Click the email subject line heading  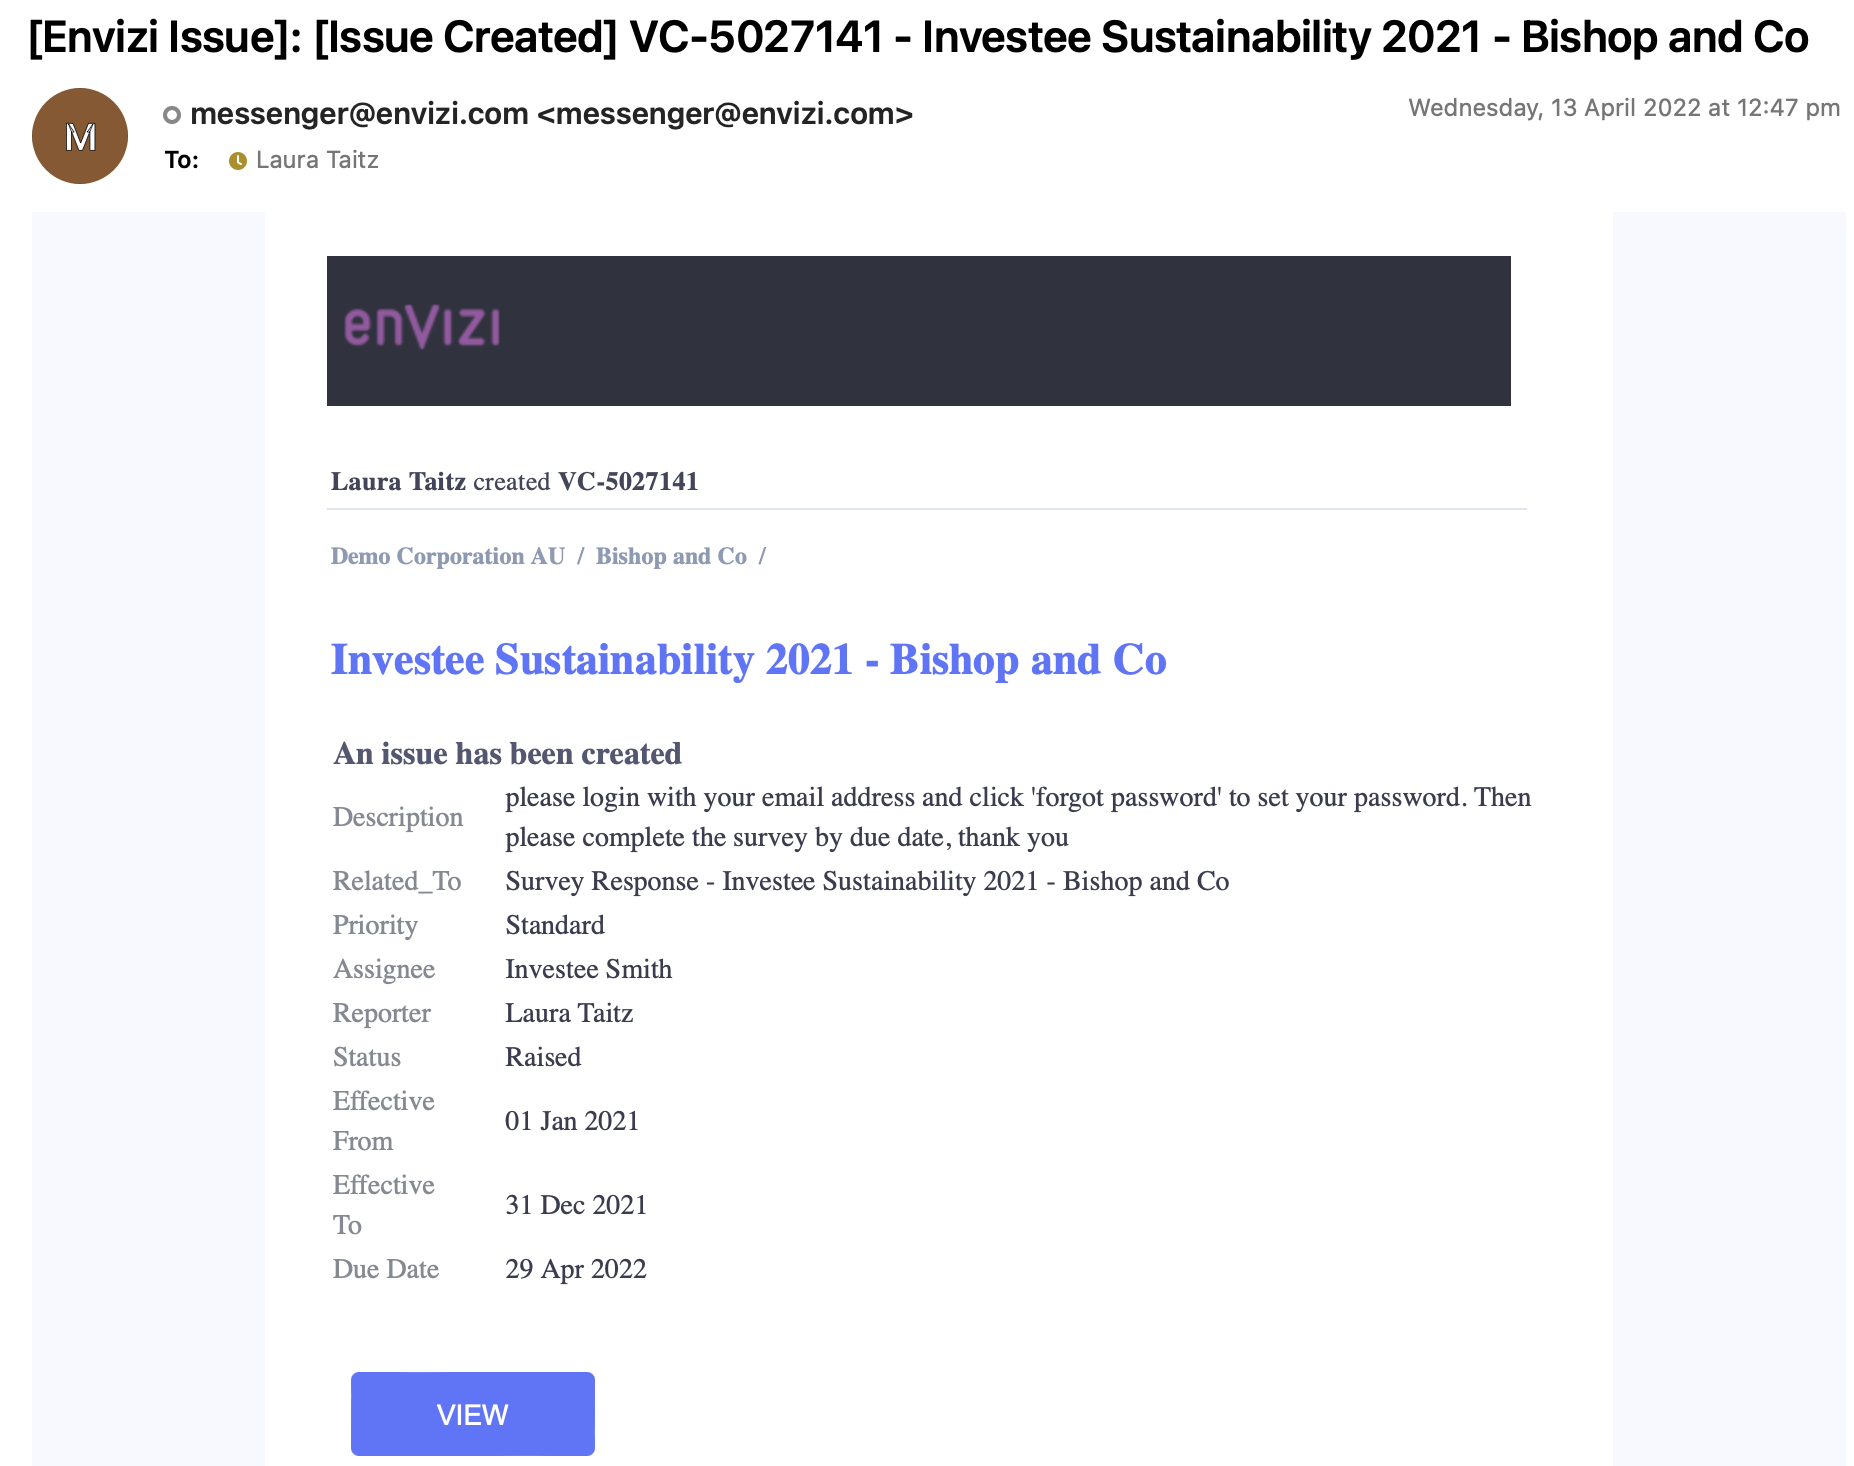pos(918,38)
